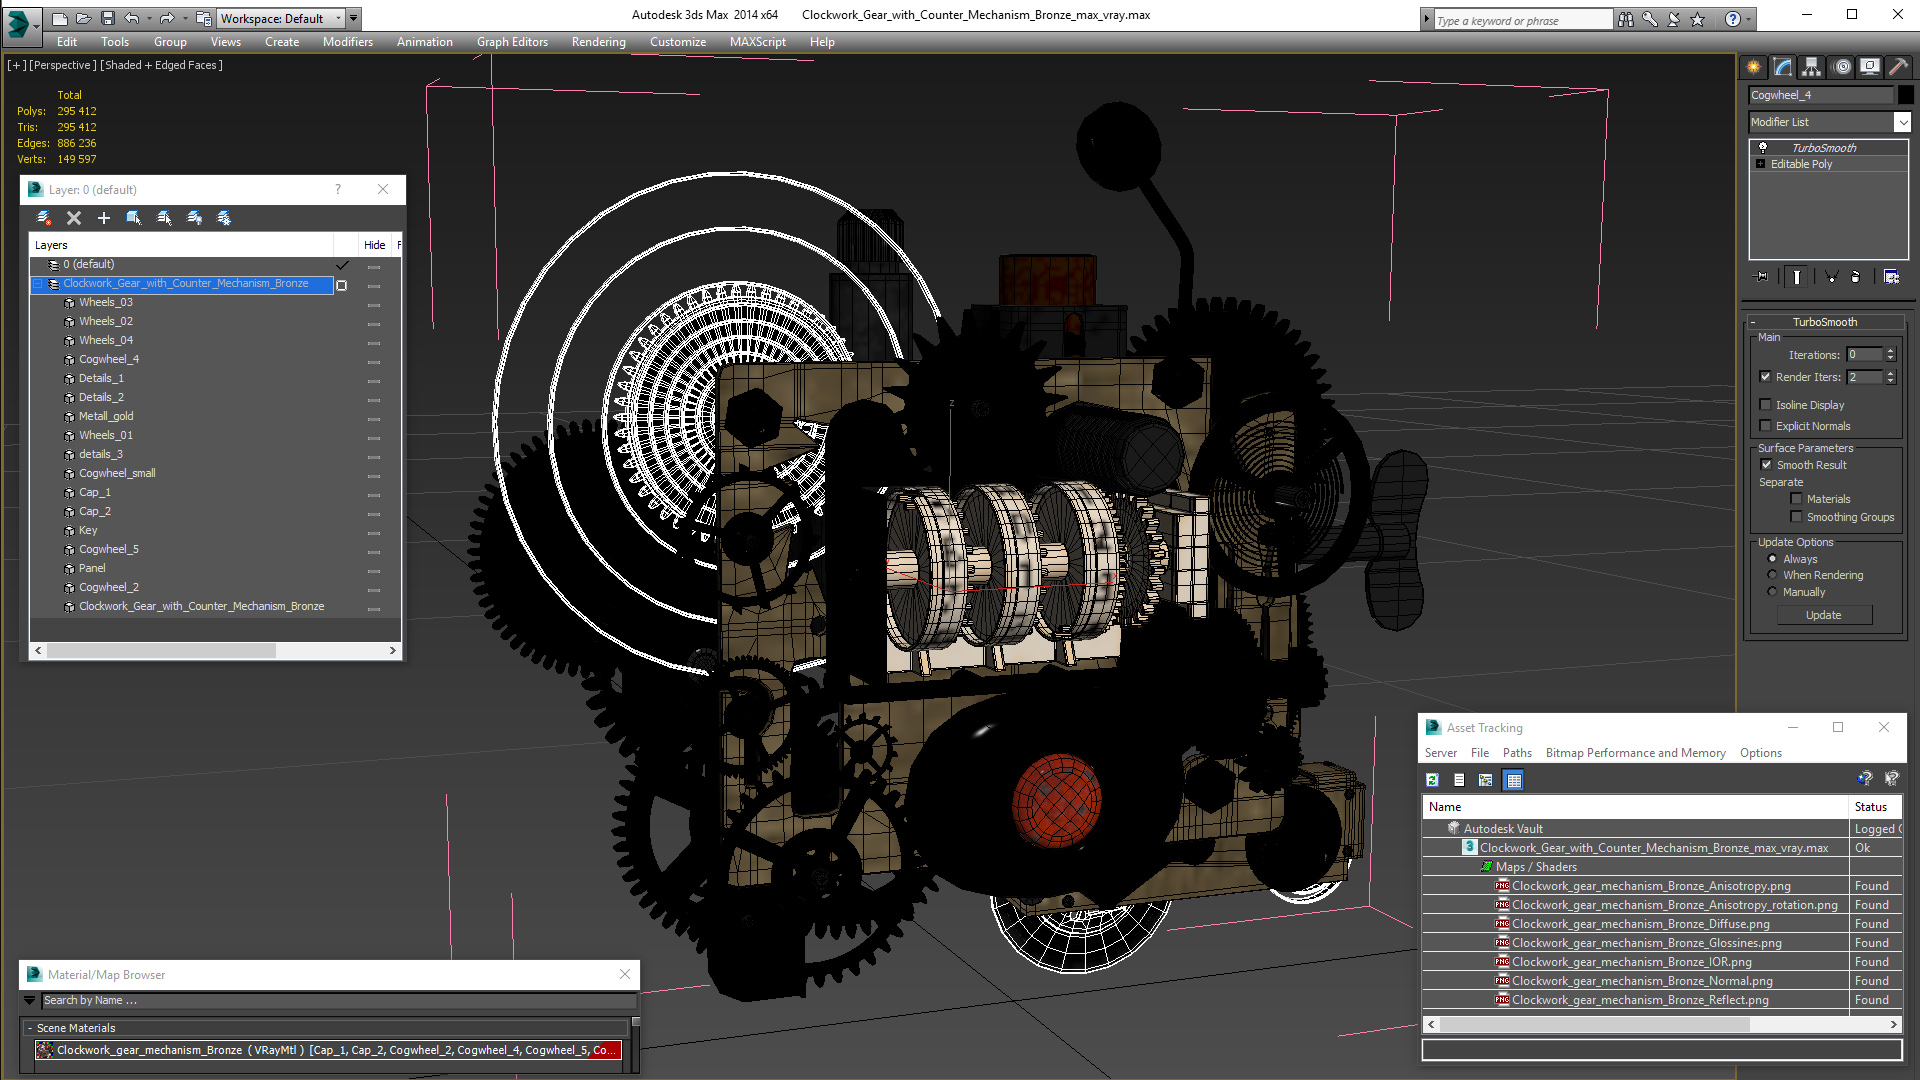The width and height of the screenshot is (1920, 1080).
Task: Select the Manually update radio button
Action: tap(1772, 592)
